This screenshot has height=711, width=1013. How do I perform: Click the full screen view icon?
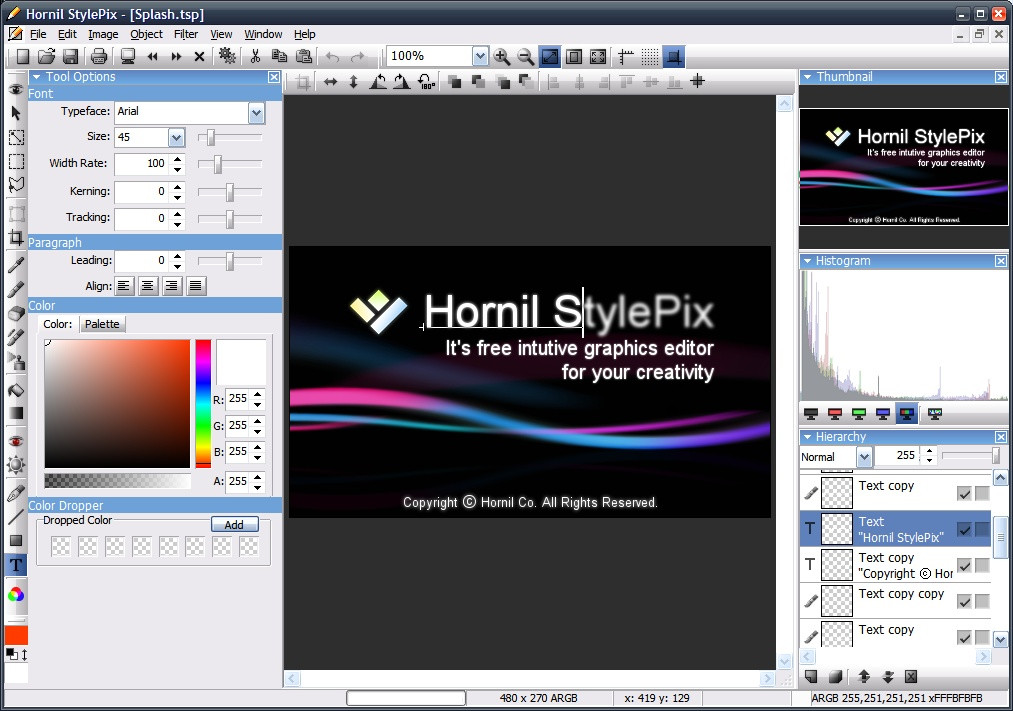pos(598,57)
